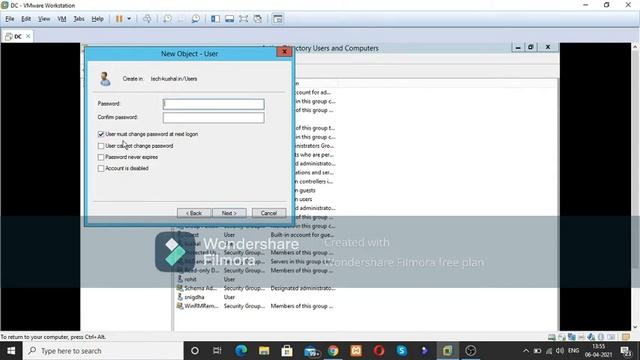
Task: Close the DC tab
Action: (28, 36)
